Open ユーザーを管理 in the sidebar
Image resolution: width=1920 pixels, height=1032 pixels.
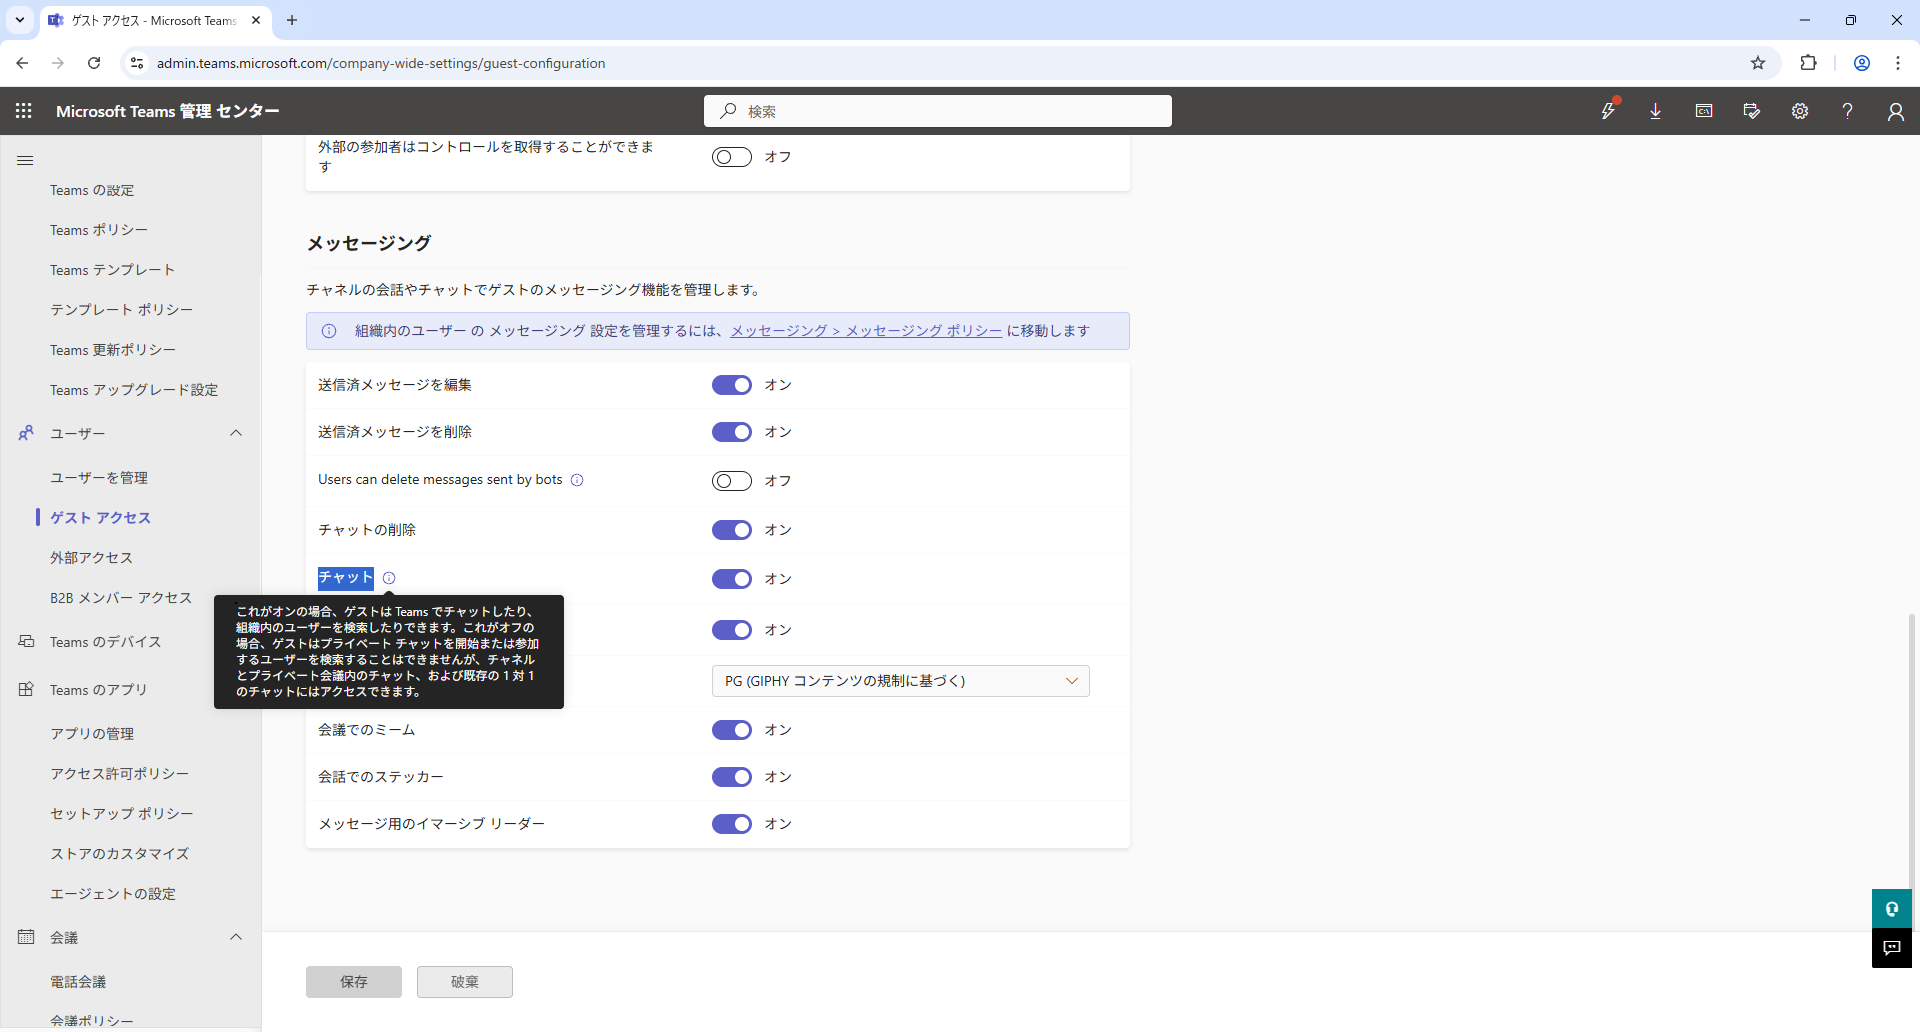pos(99,478)
